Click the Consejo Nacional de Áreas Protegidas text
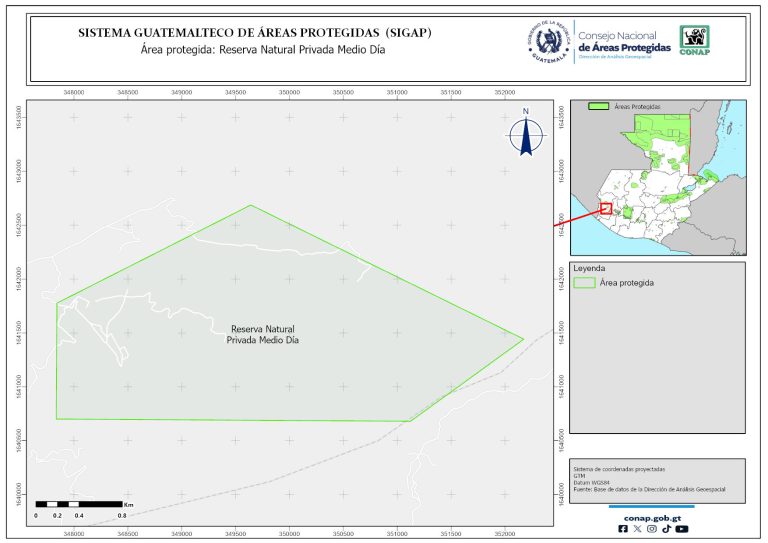 (624, 41)
